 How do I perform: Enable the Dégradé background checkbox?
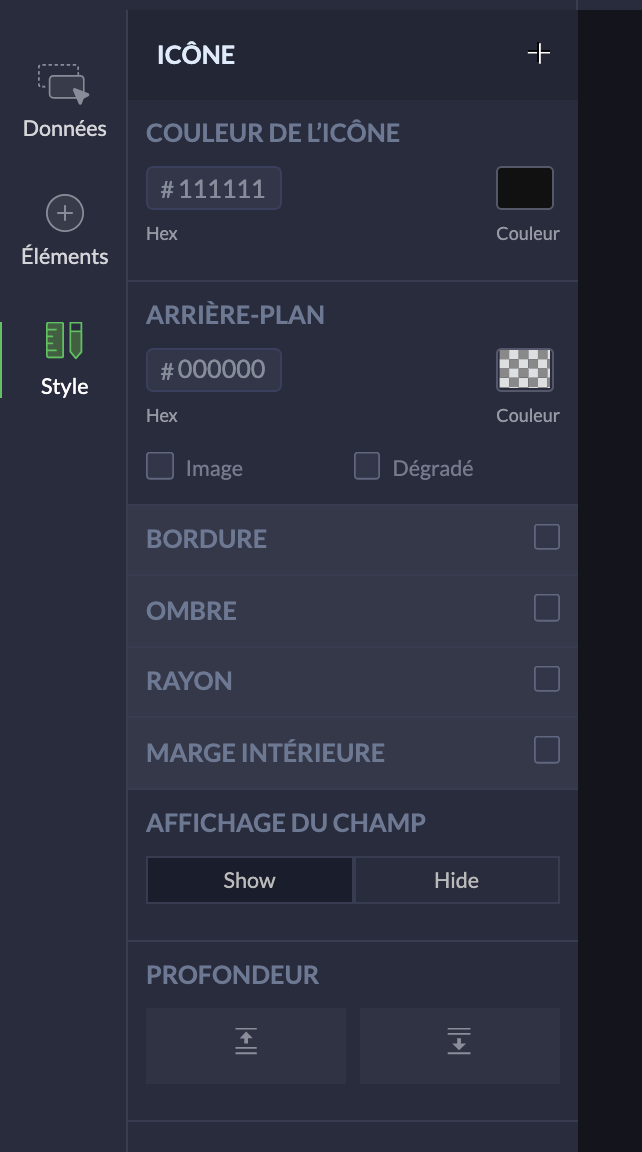(367, 466)
